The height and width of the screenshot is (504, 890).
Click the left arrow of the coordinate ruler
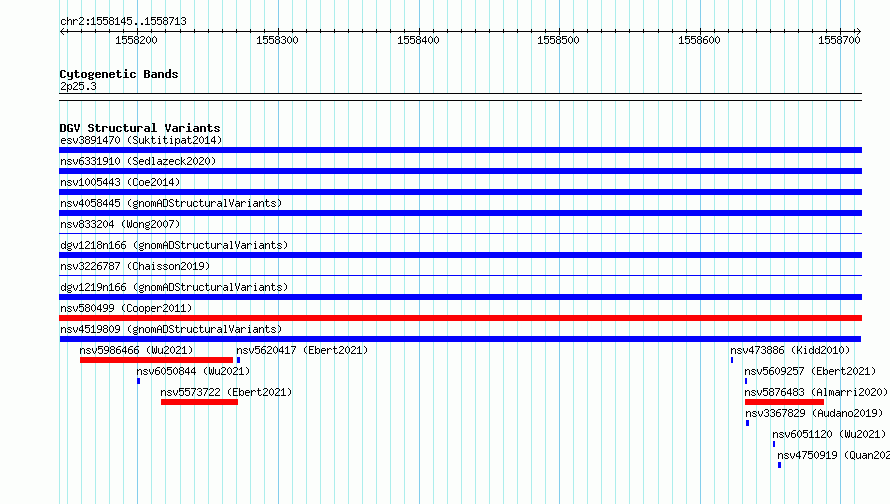[63, 31]
